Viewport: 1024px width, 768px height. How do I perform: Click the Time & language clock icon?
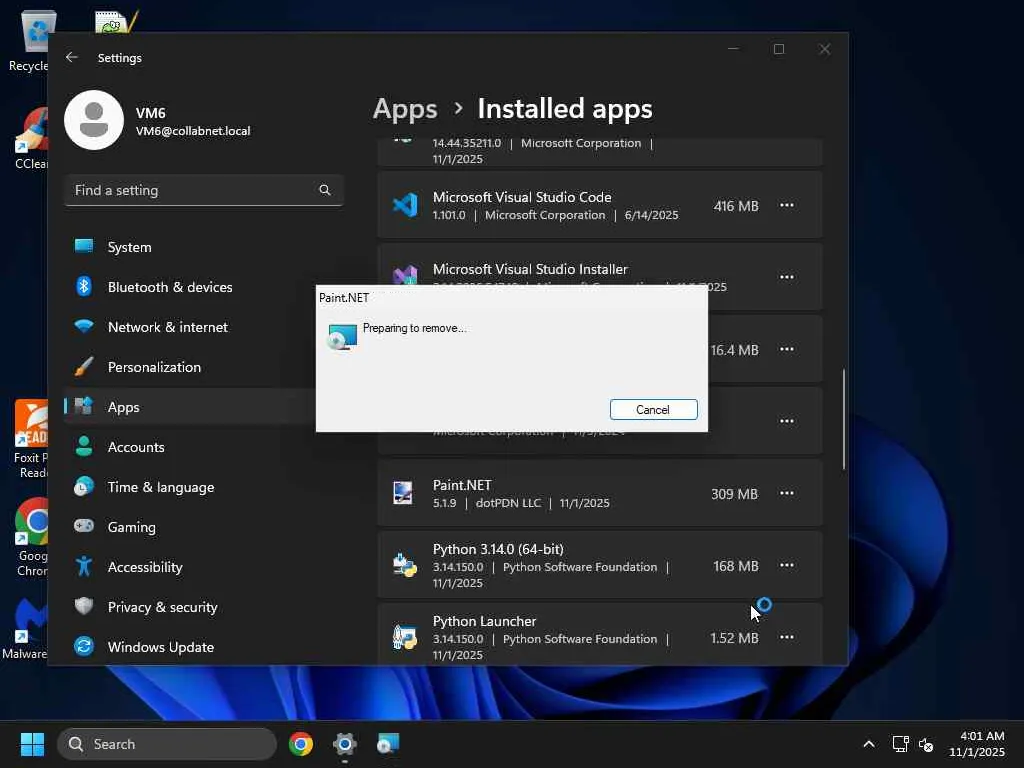tap(84, 487)
